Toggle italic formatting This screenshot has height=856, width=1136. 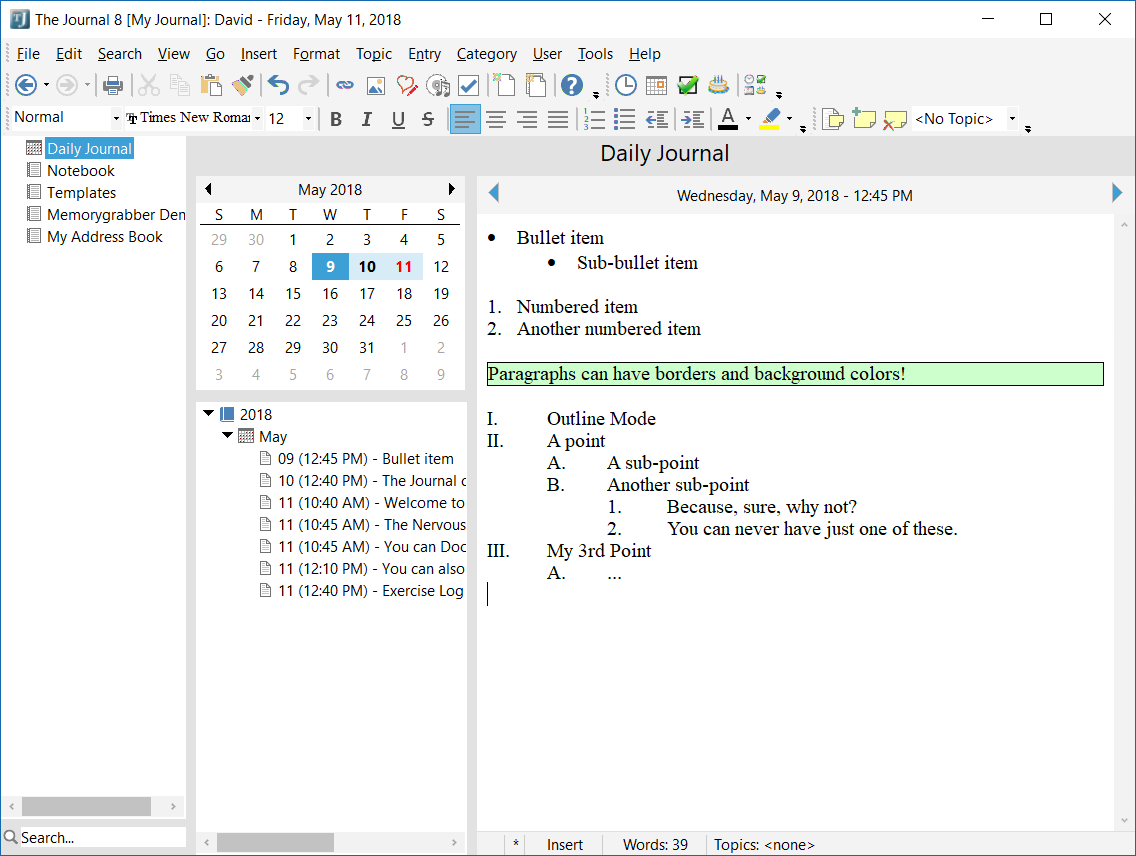coord(367,119)
